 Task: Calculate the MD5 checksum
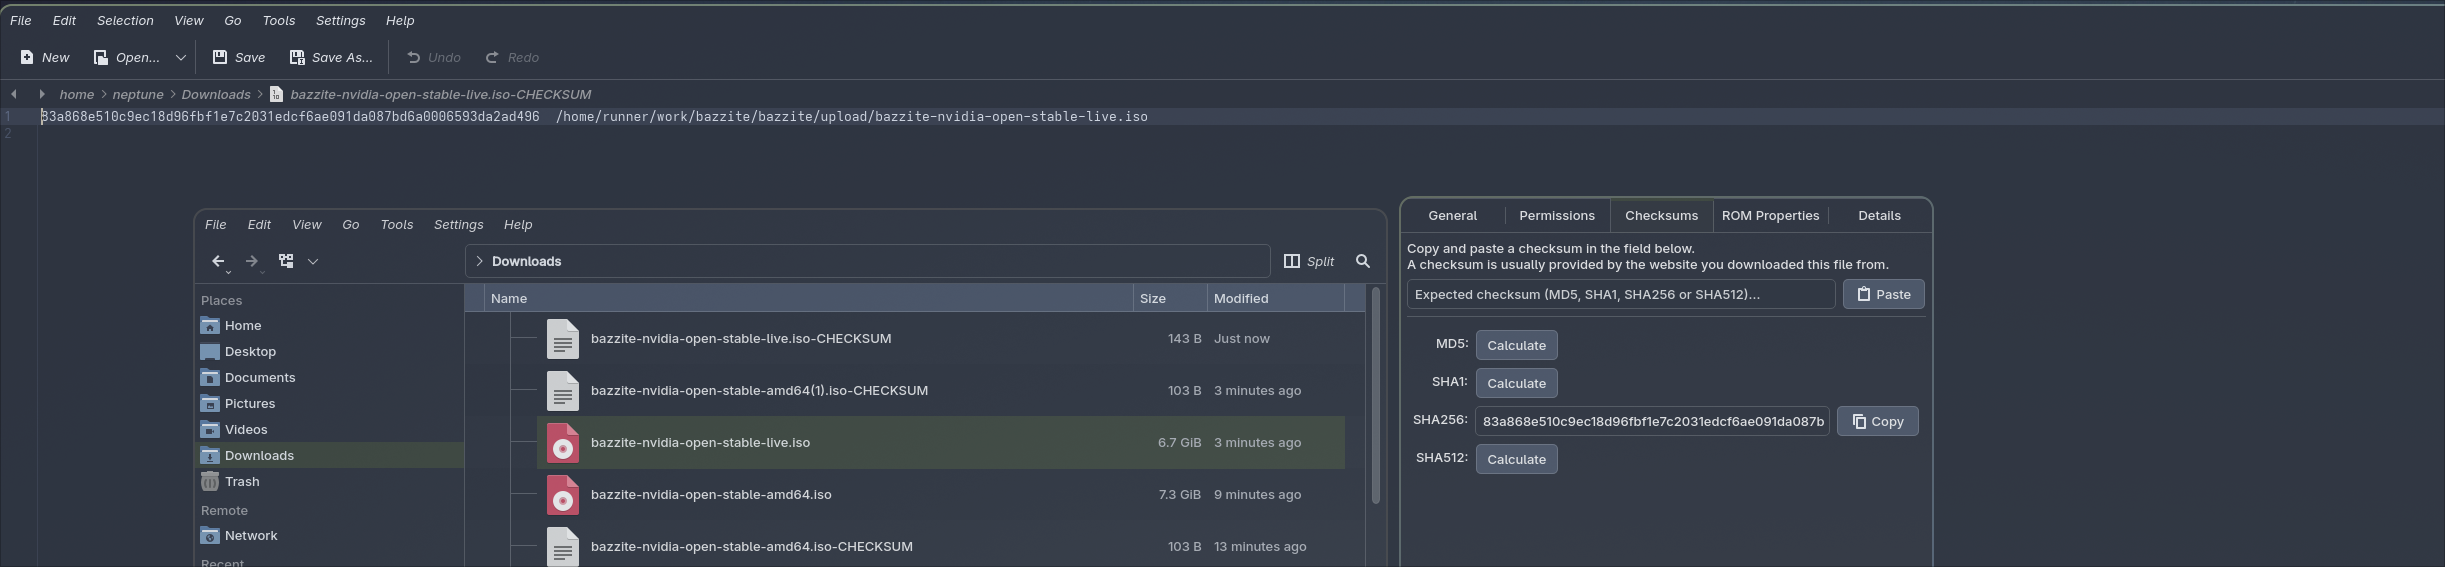(x=1516, y=345)
